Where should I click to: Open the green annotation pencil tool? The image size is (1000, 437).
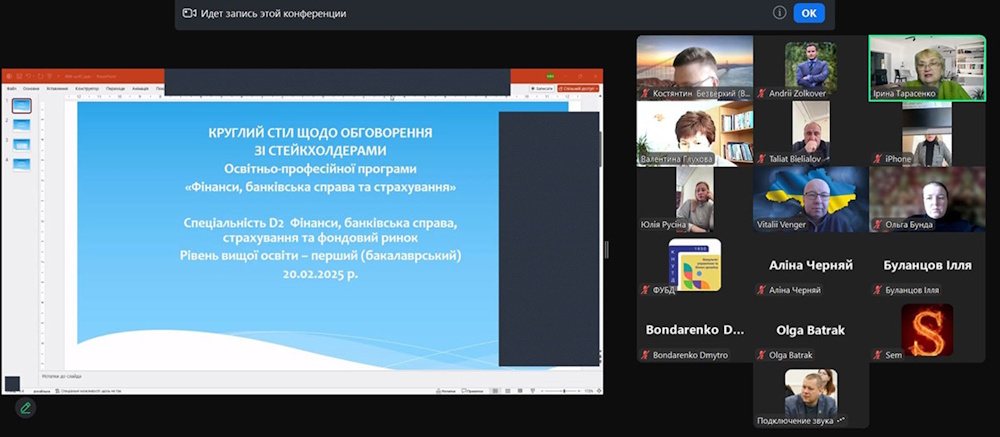pos(25,407)
